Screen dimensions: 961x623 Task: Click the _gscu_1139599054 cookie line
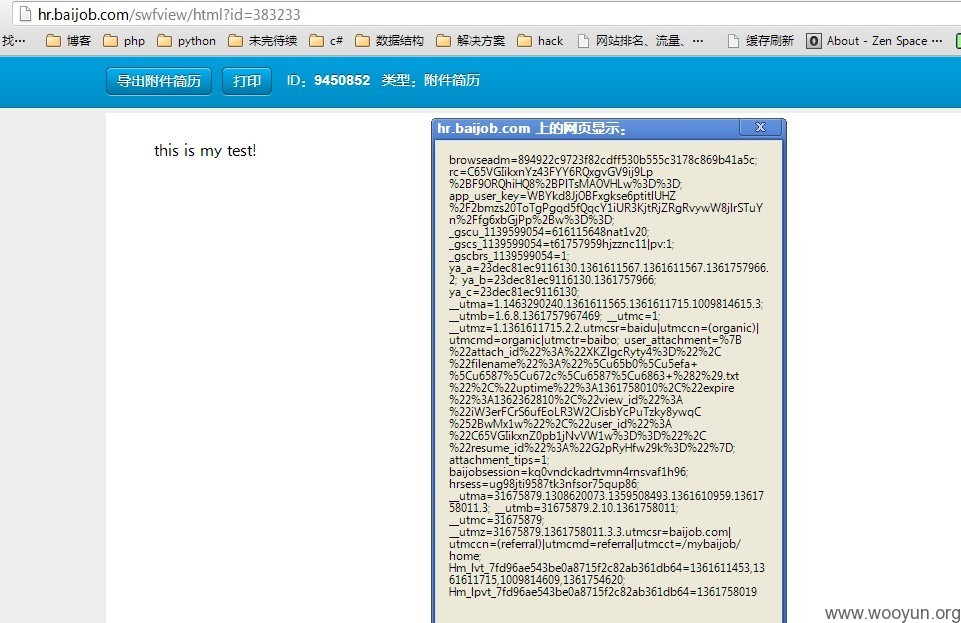pos(549,232)
